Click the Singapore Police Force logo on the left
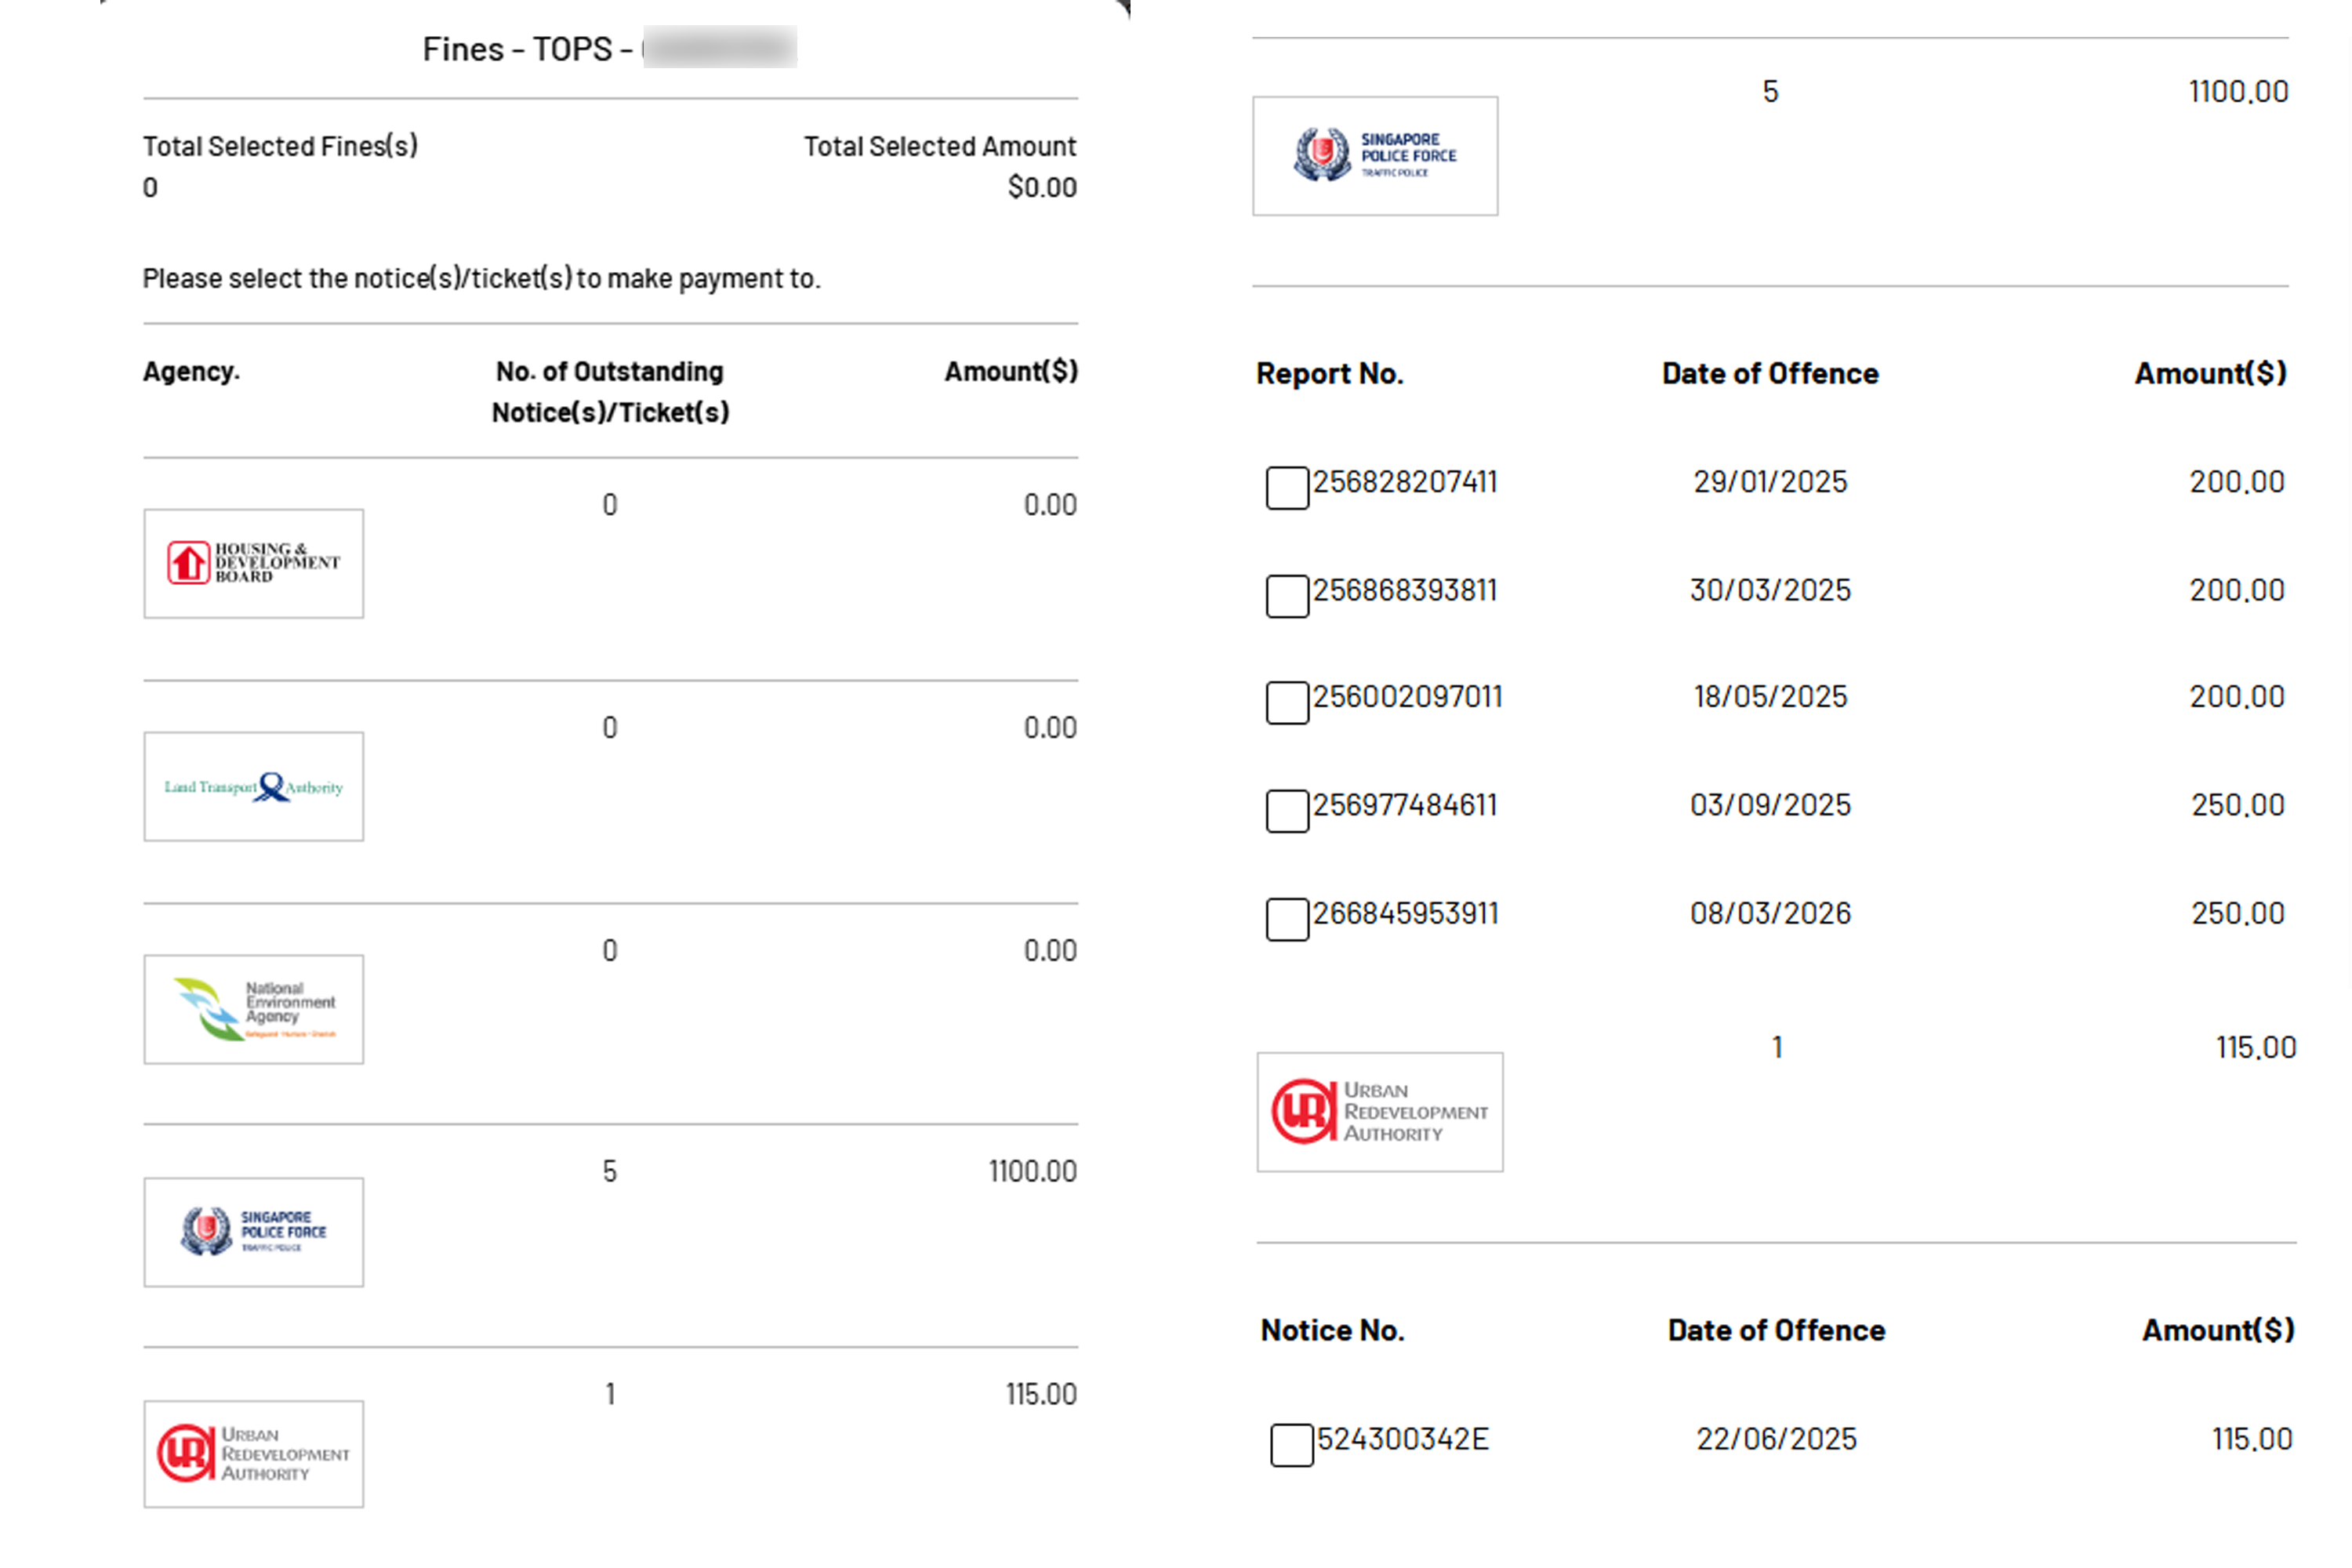This screenshot has width=2352, height=1568. click(252, 1233)
